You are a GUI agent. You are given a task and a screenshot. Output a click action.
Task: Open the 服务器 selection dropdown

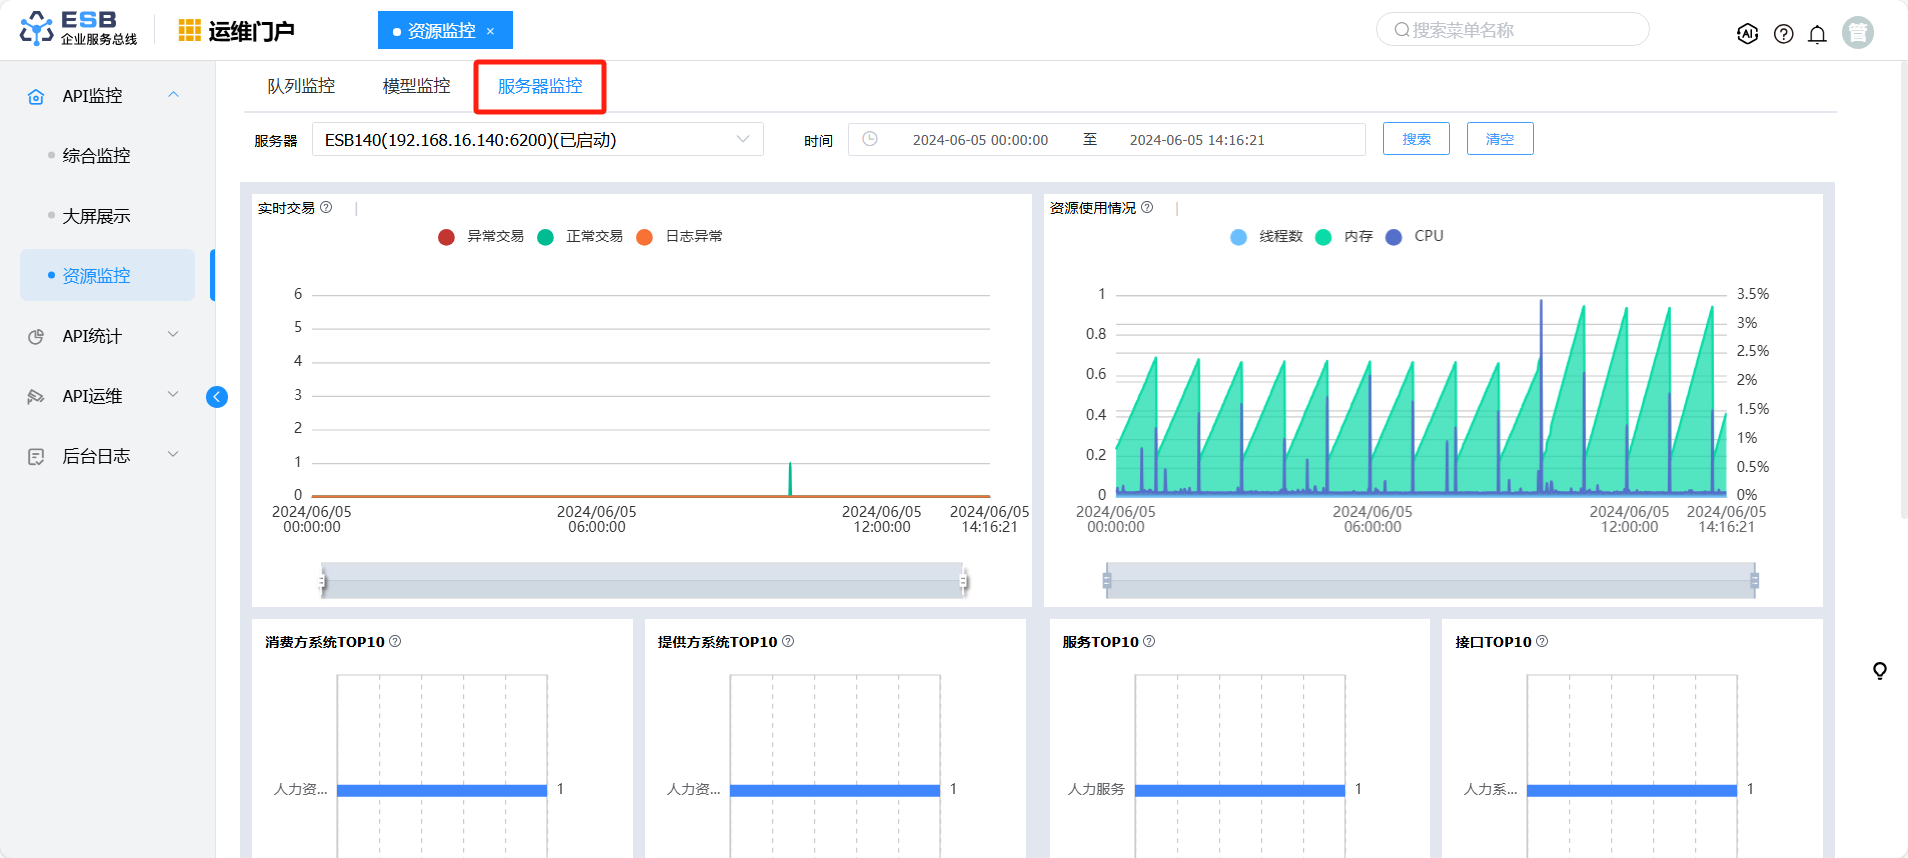pos(537,140)
